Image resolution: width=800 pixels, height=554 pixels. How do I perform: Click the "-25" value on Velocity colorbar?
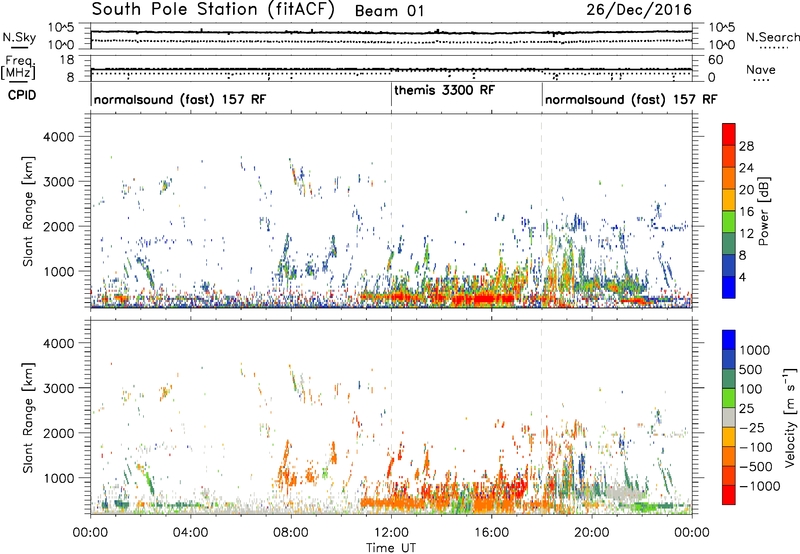coord(752,427)
